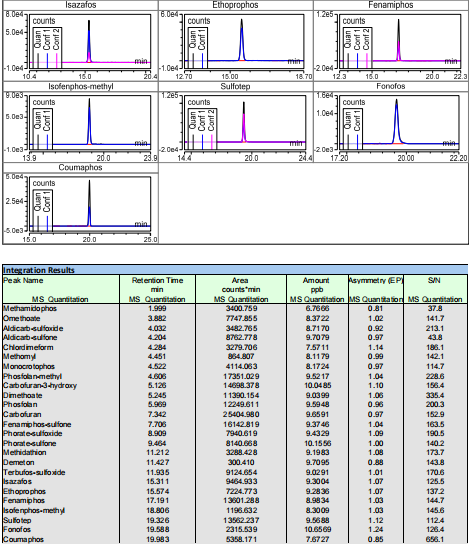
Task: Select the Coumaphos chromatogram plot
Action: [90, 204]
